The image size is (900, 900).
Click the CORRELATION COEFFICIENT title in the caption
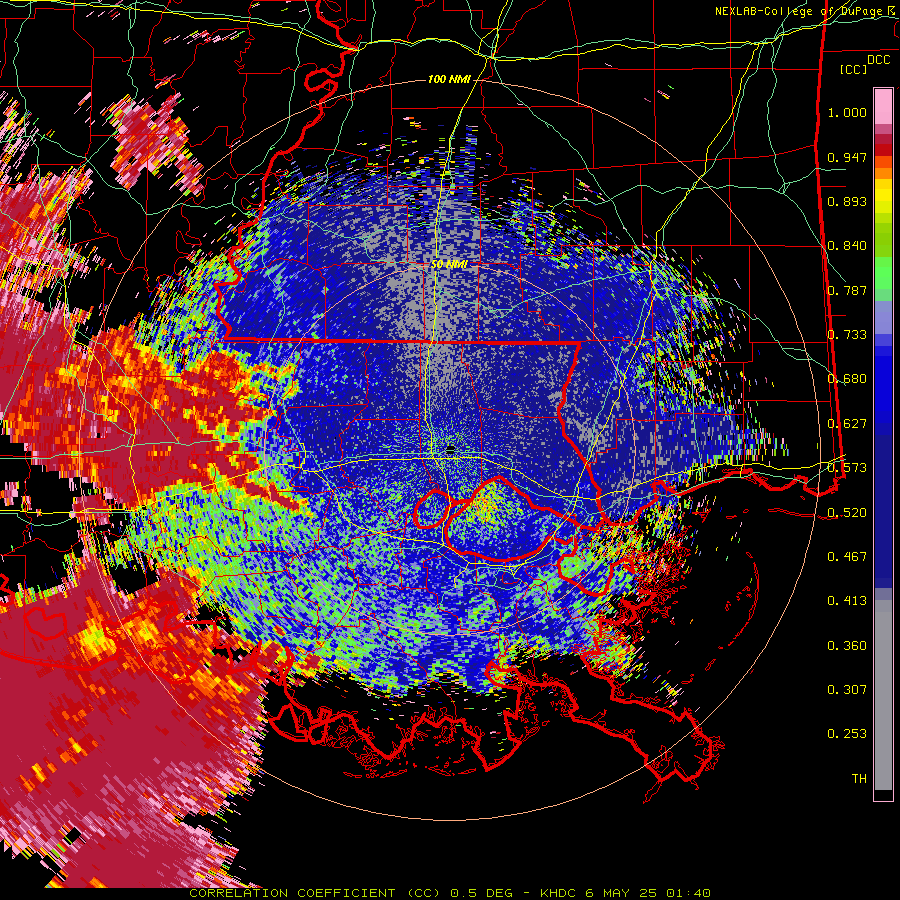coord(292,893)
